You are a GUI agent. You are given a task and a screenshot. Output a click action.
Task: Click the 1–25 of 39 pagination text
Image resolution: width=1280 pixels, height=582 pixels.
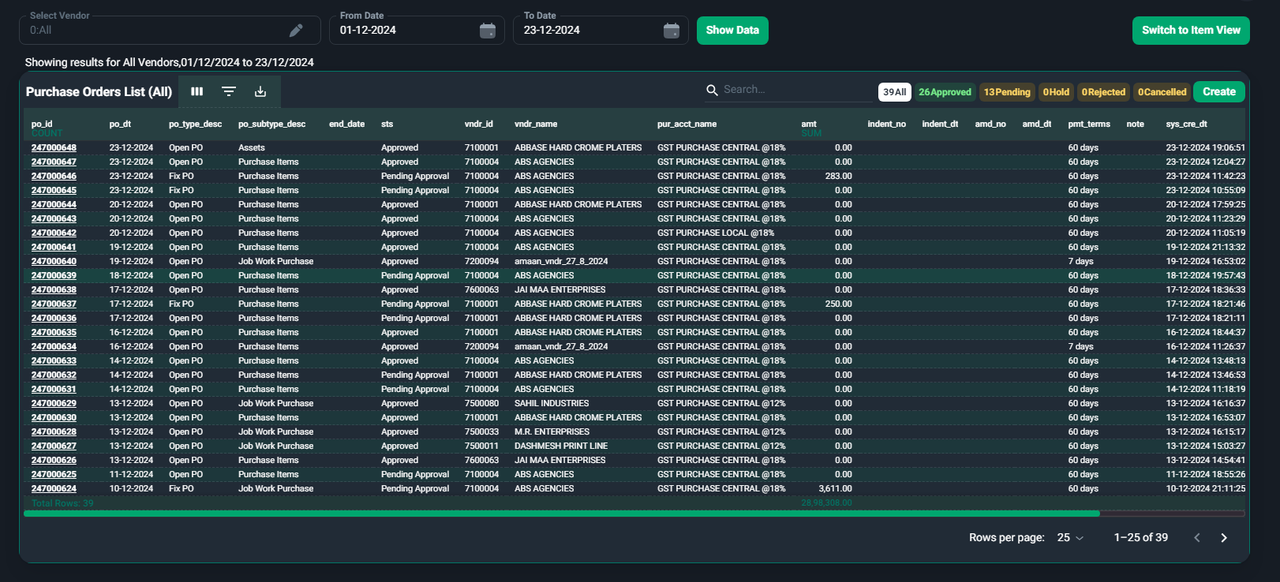[1141, 538]
